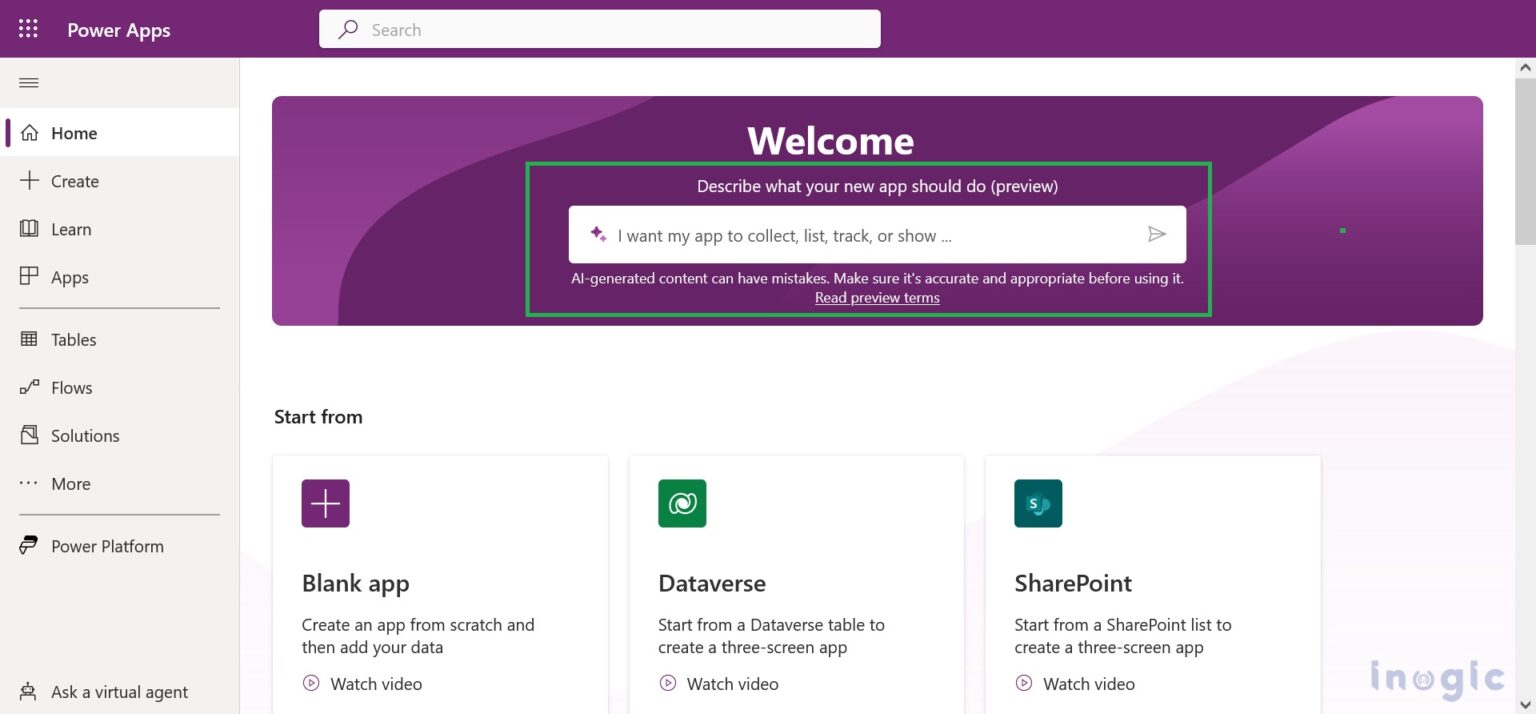Collapse the left navigation hamburger menu

coord(29,83)
